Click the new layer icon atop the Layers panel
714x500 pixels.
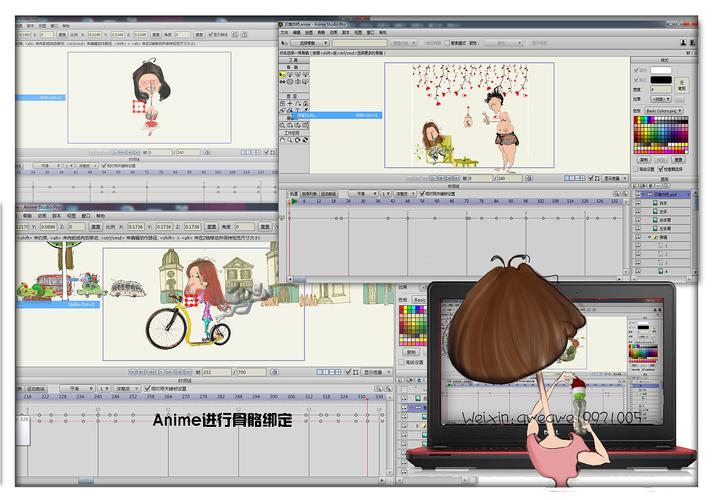[635, 186]
